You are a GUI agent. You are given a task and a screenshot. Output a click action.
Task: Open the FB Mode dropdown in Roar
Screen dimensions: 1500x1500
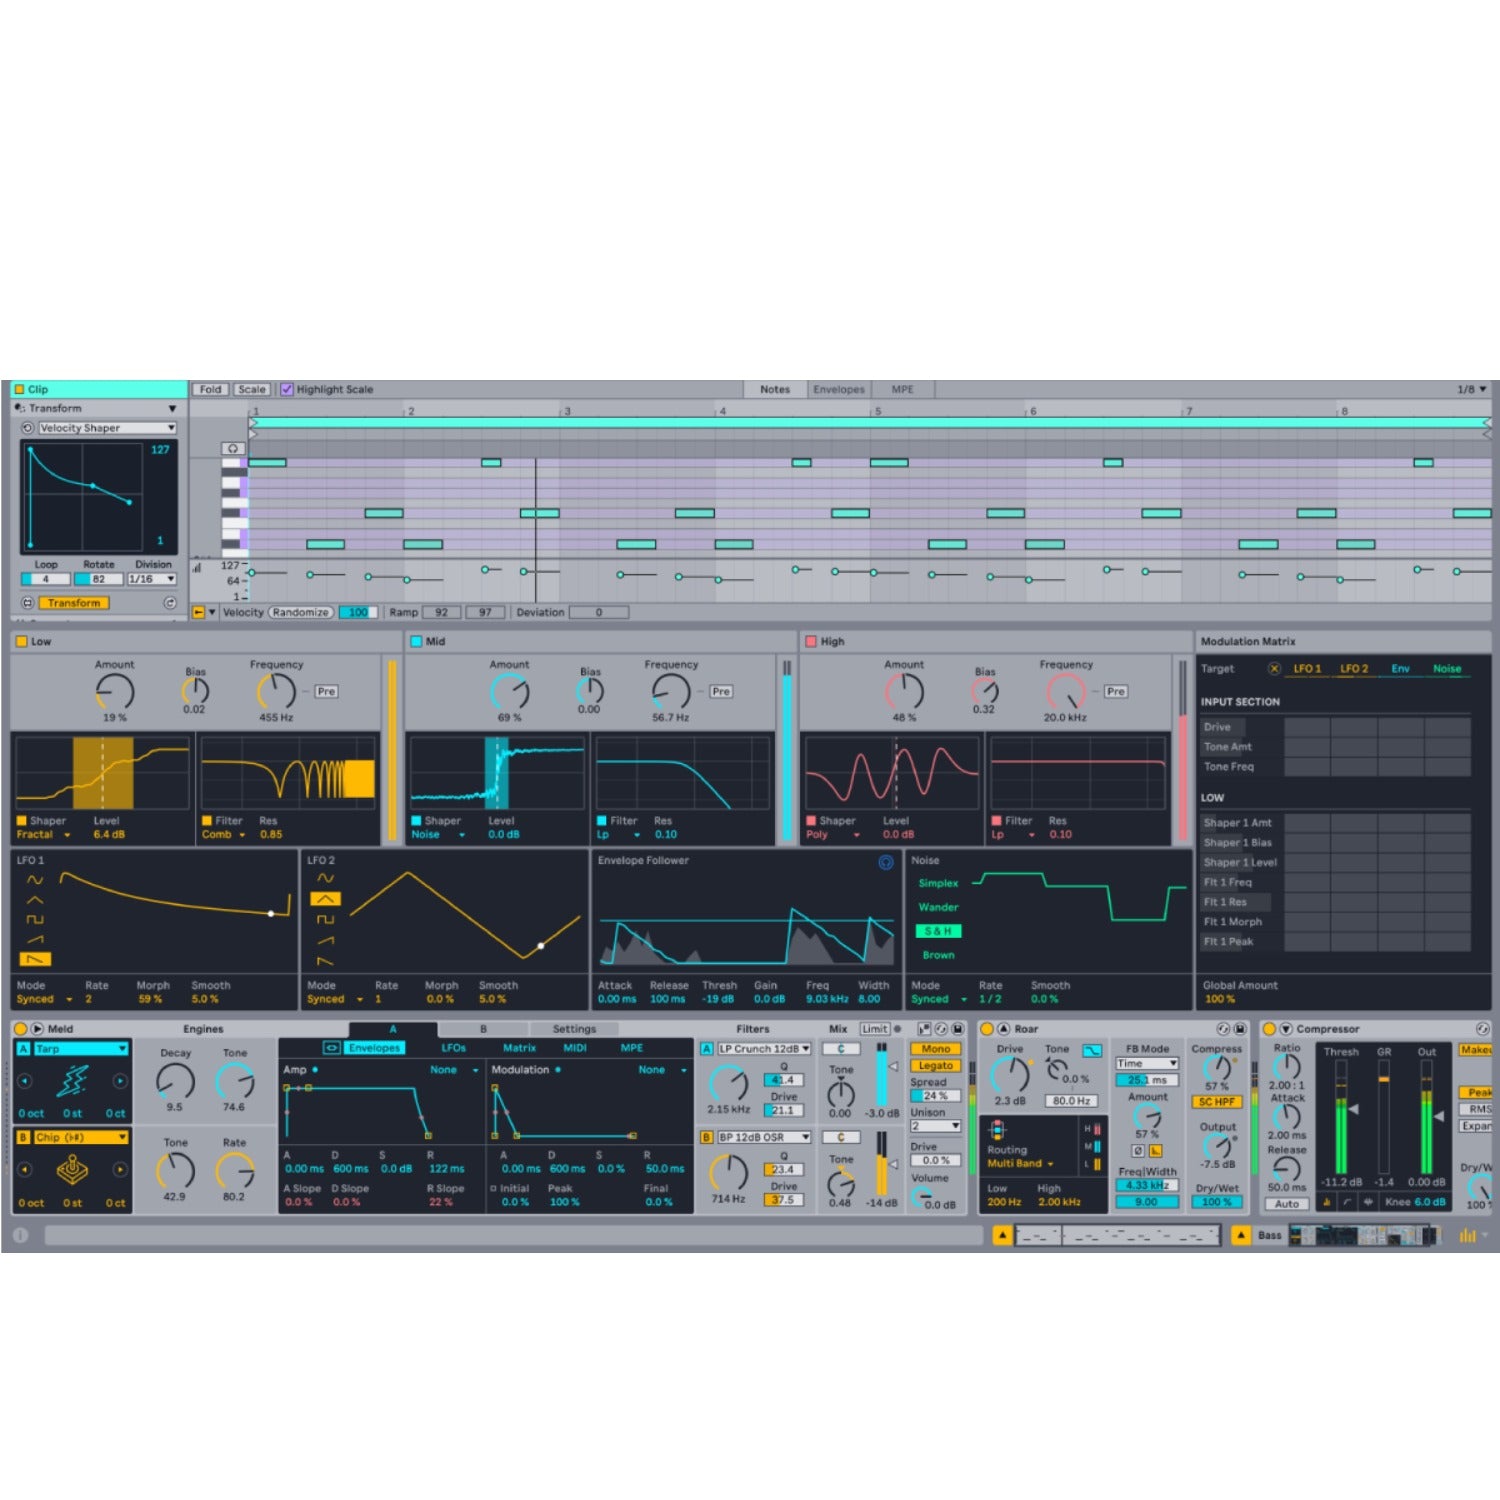pyautogui.click(x=1146, y=1064)
